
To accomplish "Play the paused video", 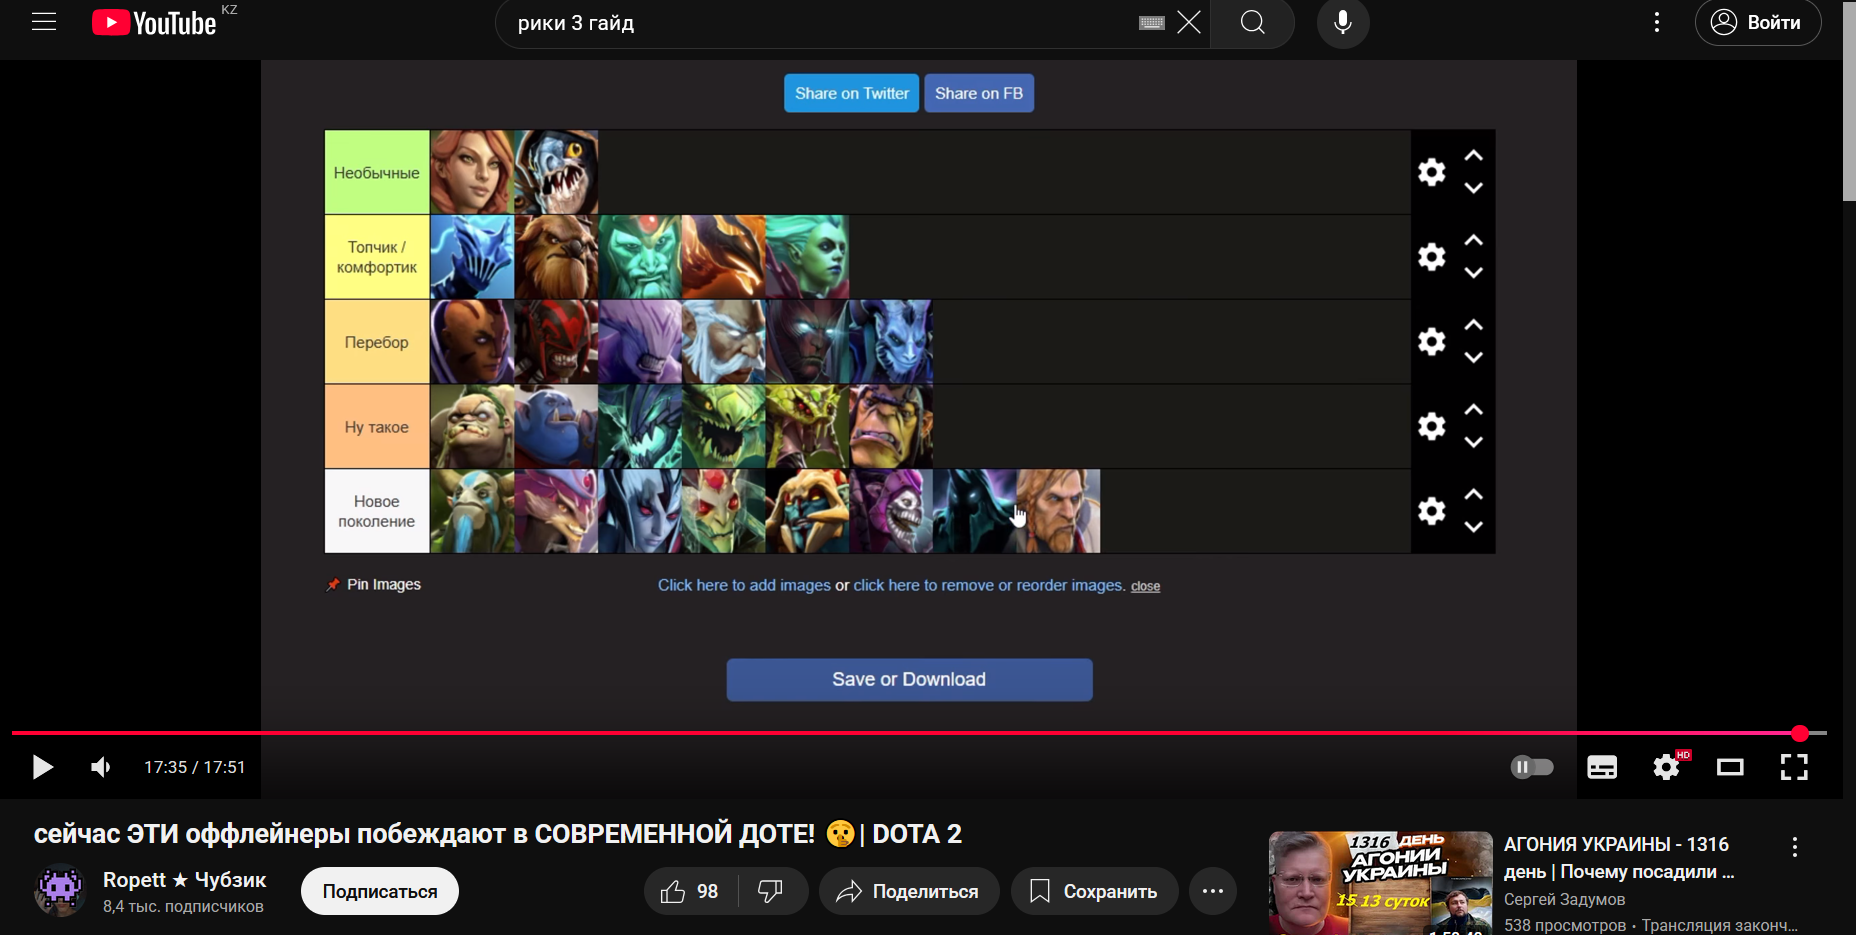I will tap(42, 767).
